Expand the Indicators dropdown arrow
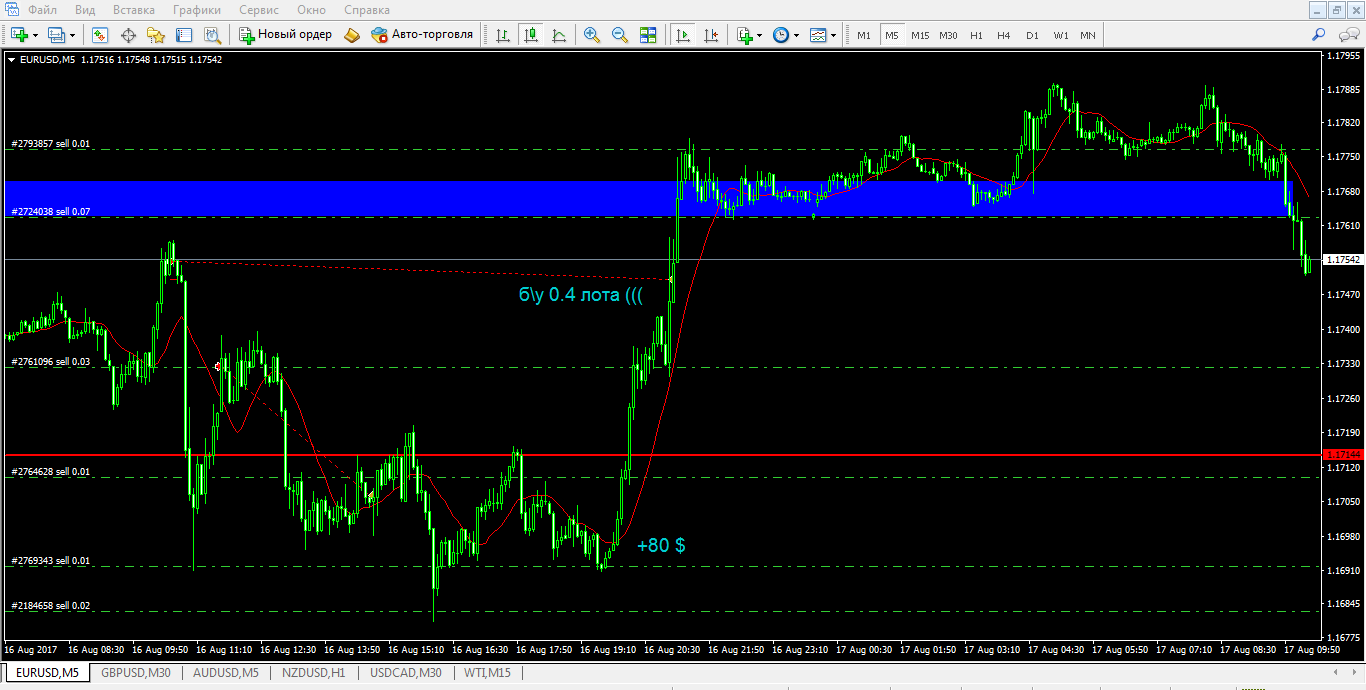 [760, 35]
